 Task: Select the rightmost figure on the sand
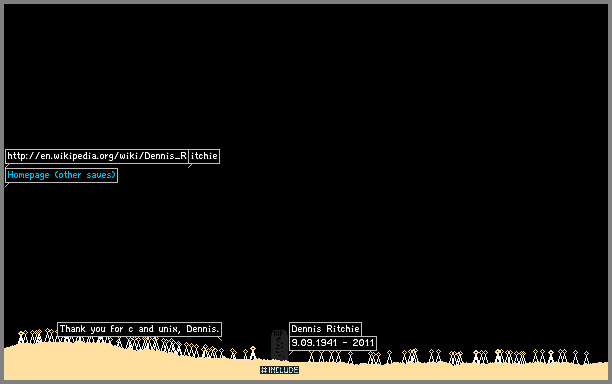click(586, 357)
